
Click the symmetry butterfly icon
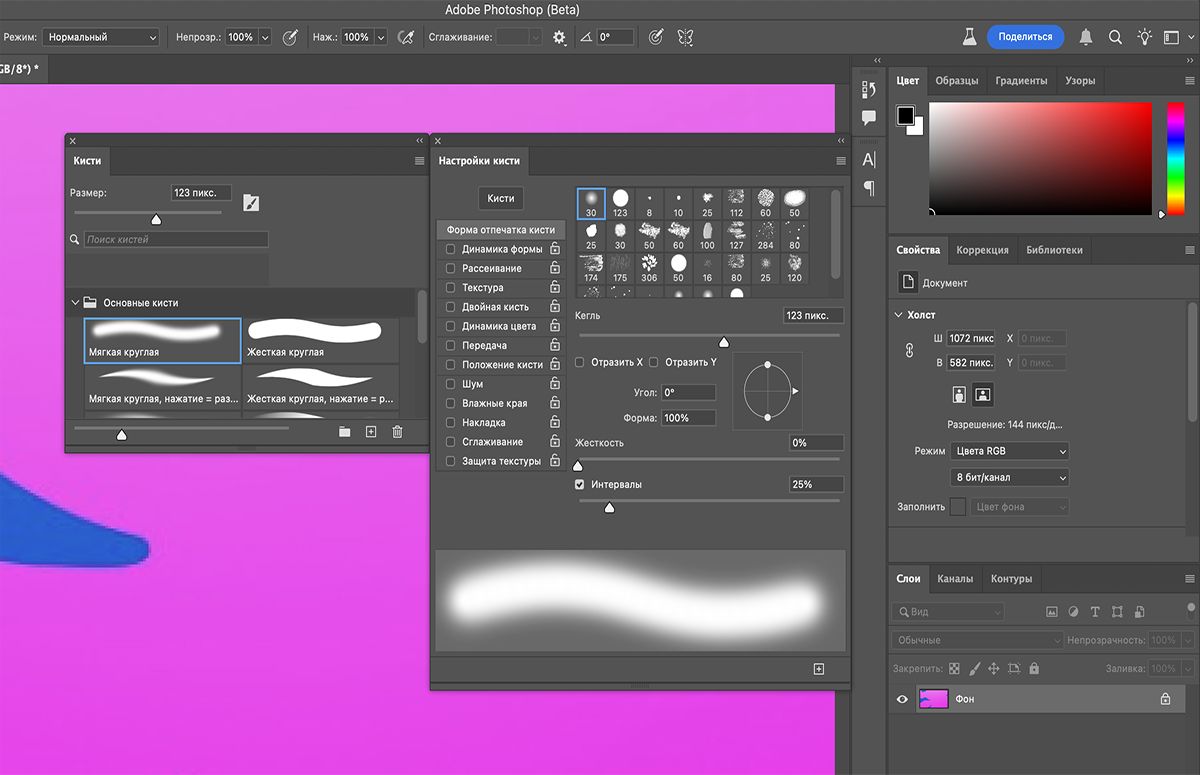coord(685,37)
